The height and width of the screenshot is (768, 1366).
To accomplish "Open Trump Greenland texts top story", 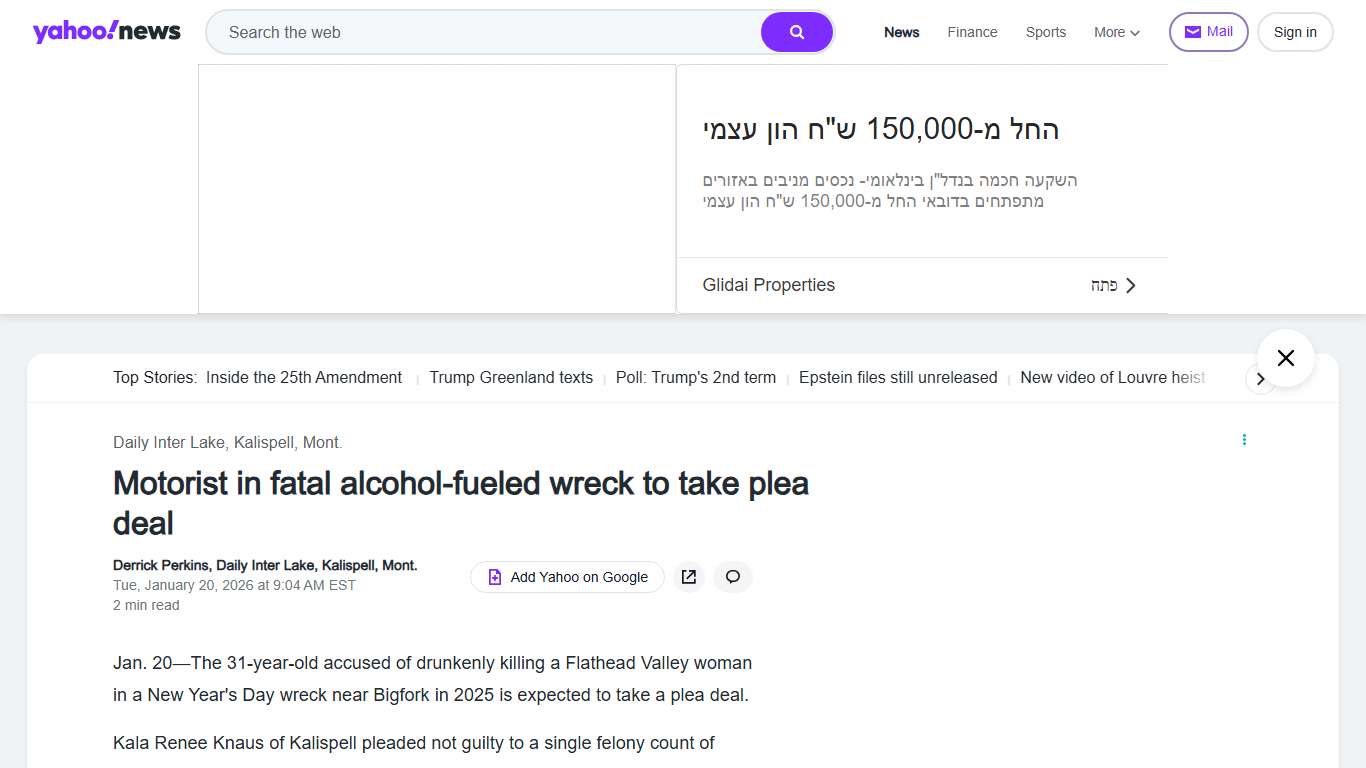I will tap(511, 378).
